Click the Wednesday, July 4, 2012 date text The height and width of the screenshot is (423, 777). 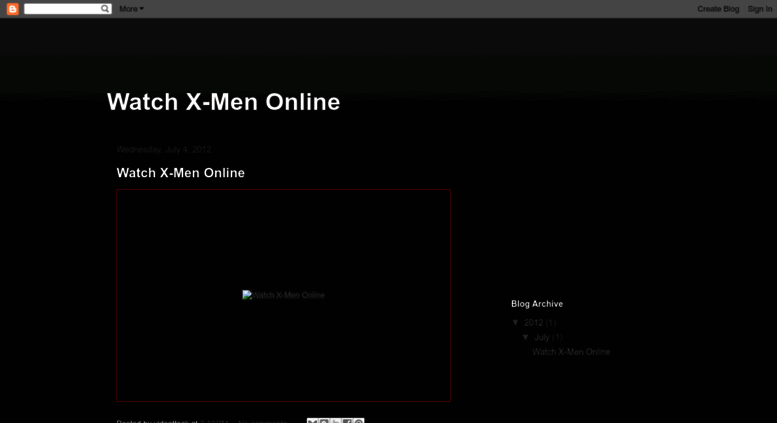164,149
